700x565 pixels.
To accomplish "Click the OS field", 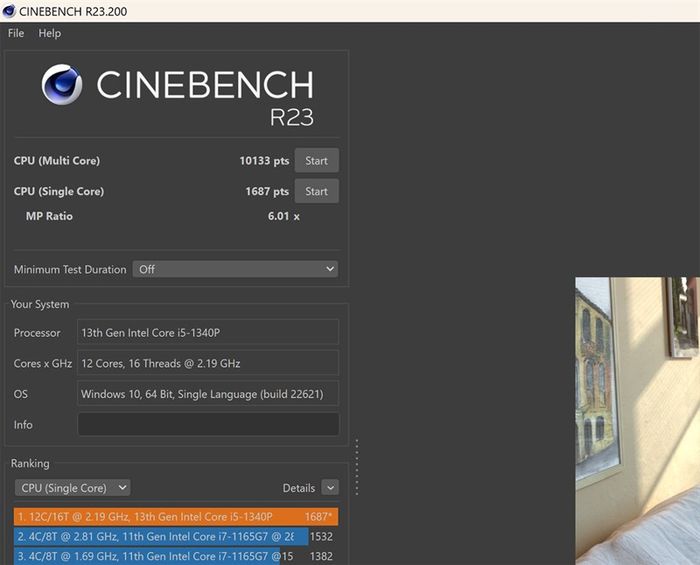I will [x=208, y=394].
